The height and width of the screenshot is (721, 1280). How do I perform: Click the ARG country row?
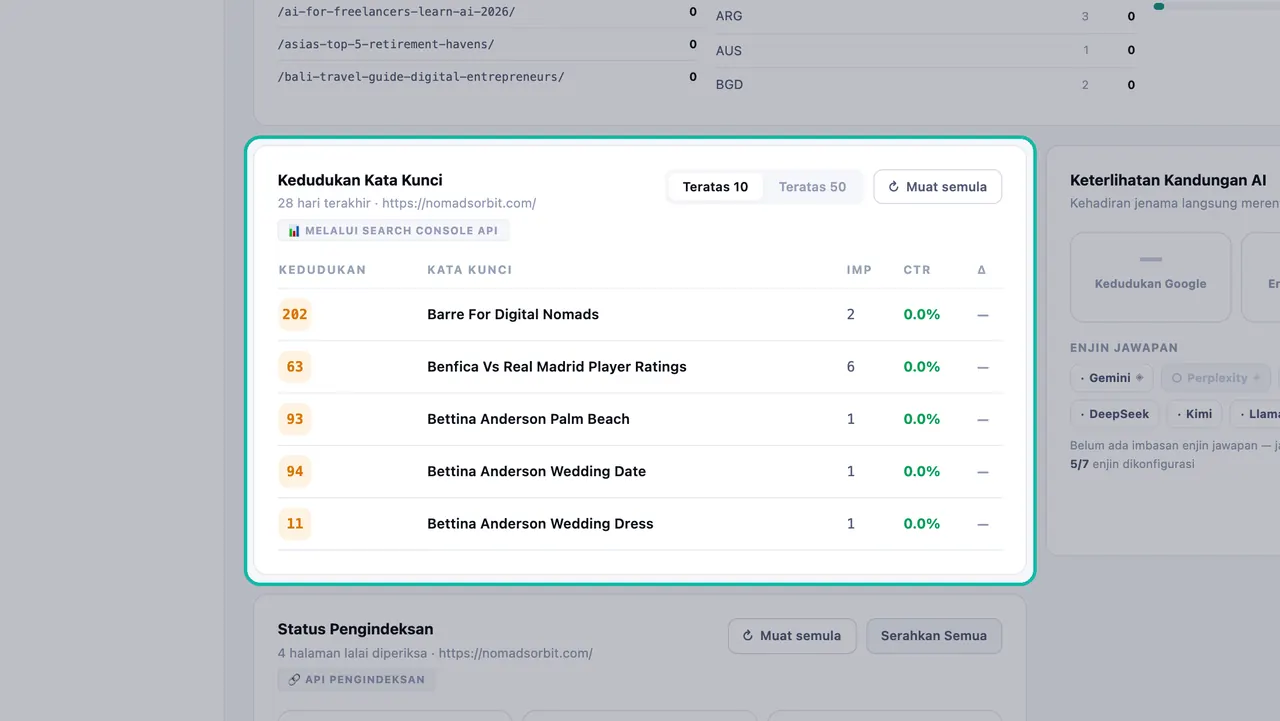click(x=925, y=16)
